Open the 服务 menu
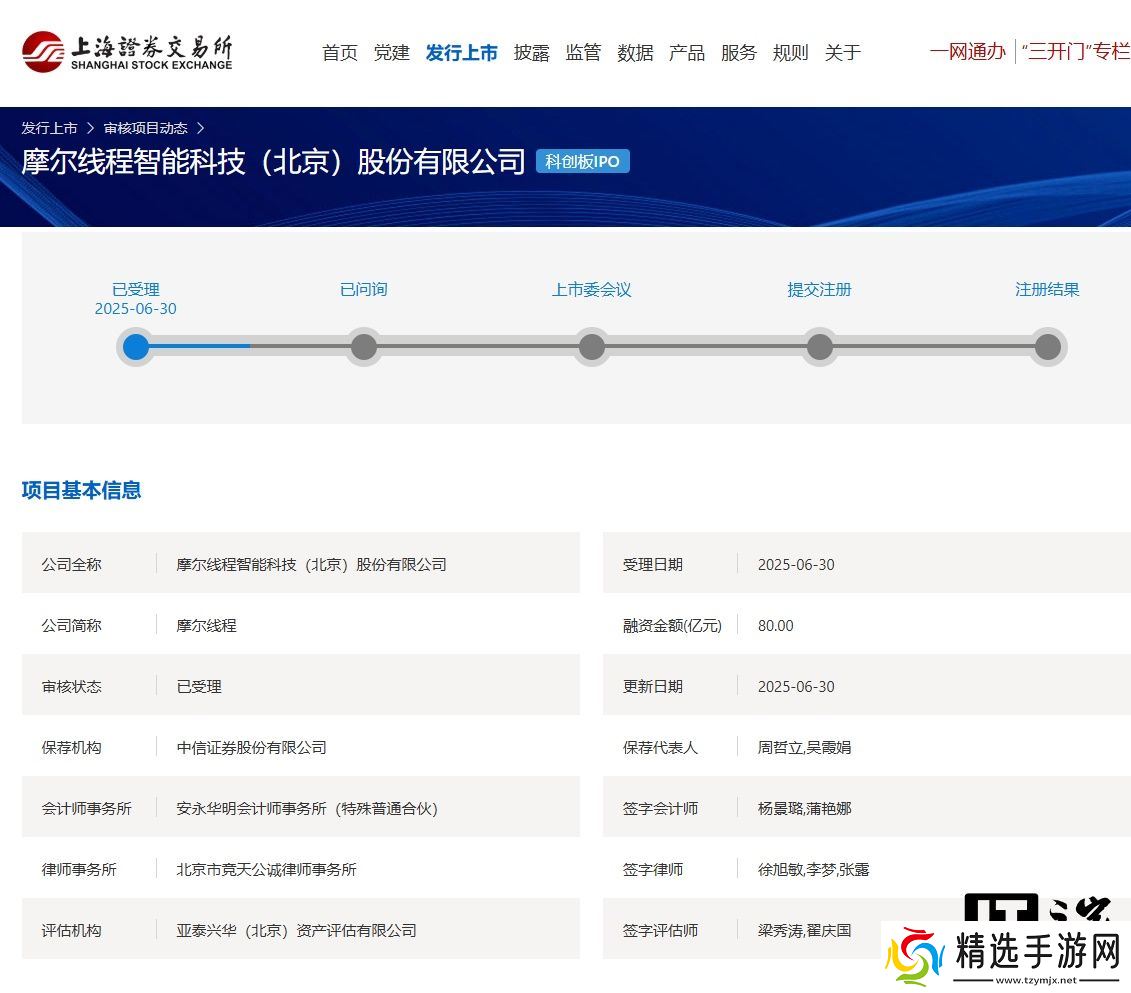The image size is (1131, 993). (739, 53)
